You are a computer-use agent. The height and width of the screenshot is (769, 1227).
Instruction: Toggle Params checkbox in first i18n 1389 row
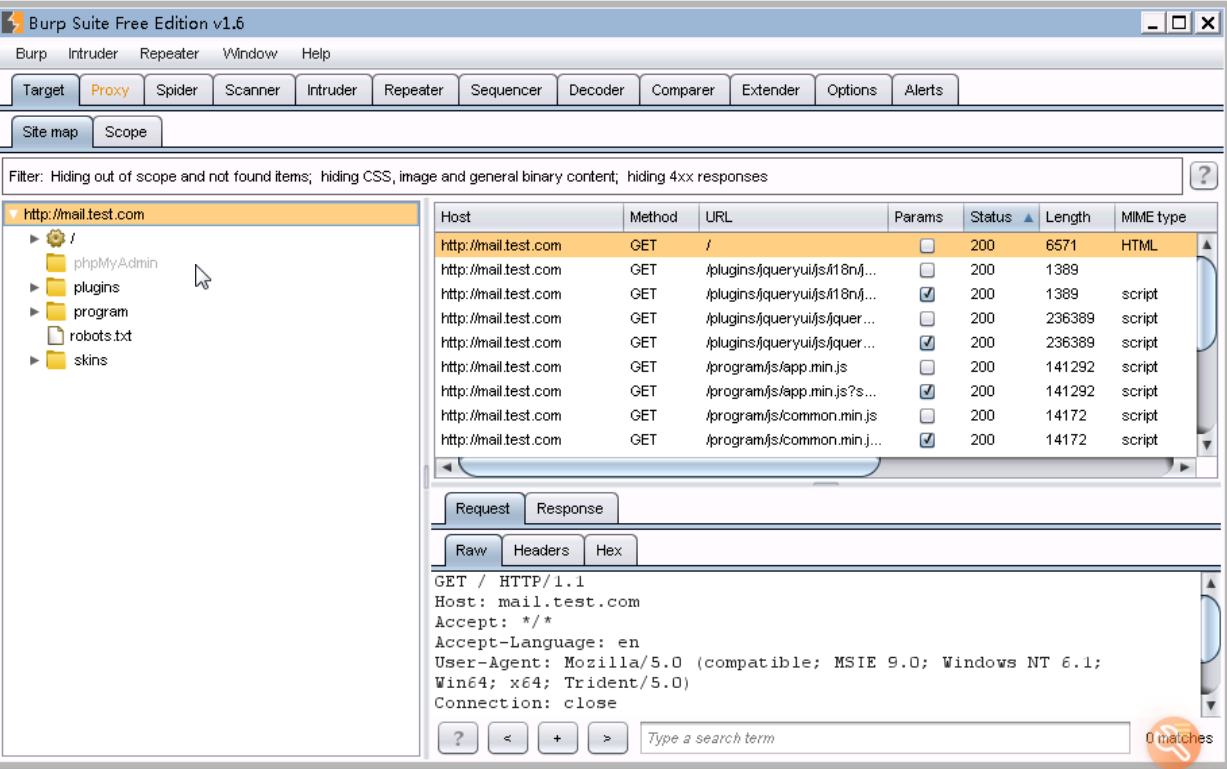click(928, 270)
